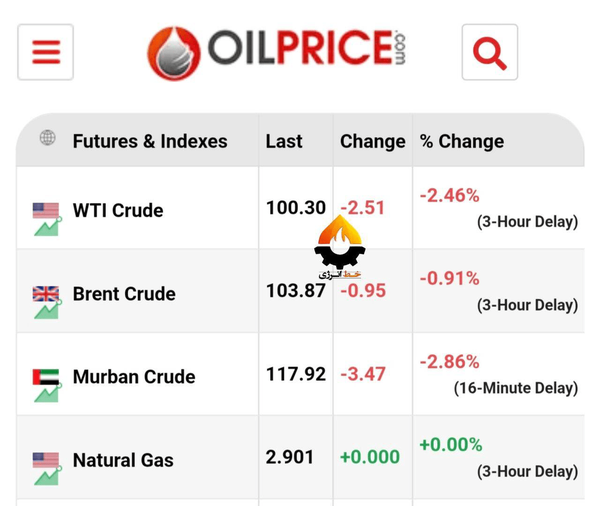Open the WTI Crude chart icon

point(47,227)
